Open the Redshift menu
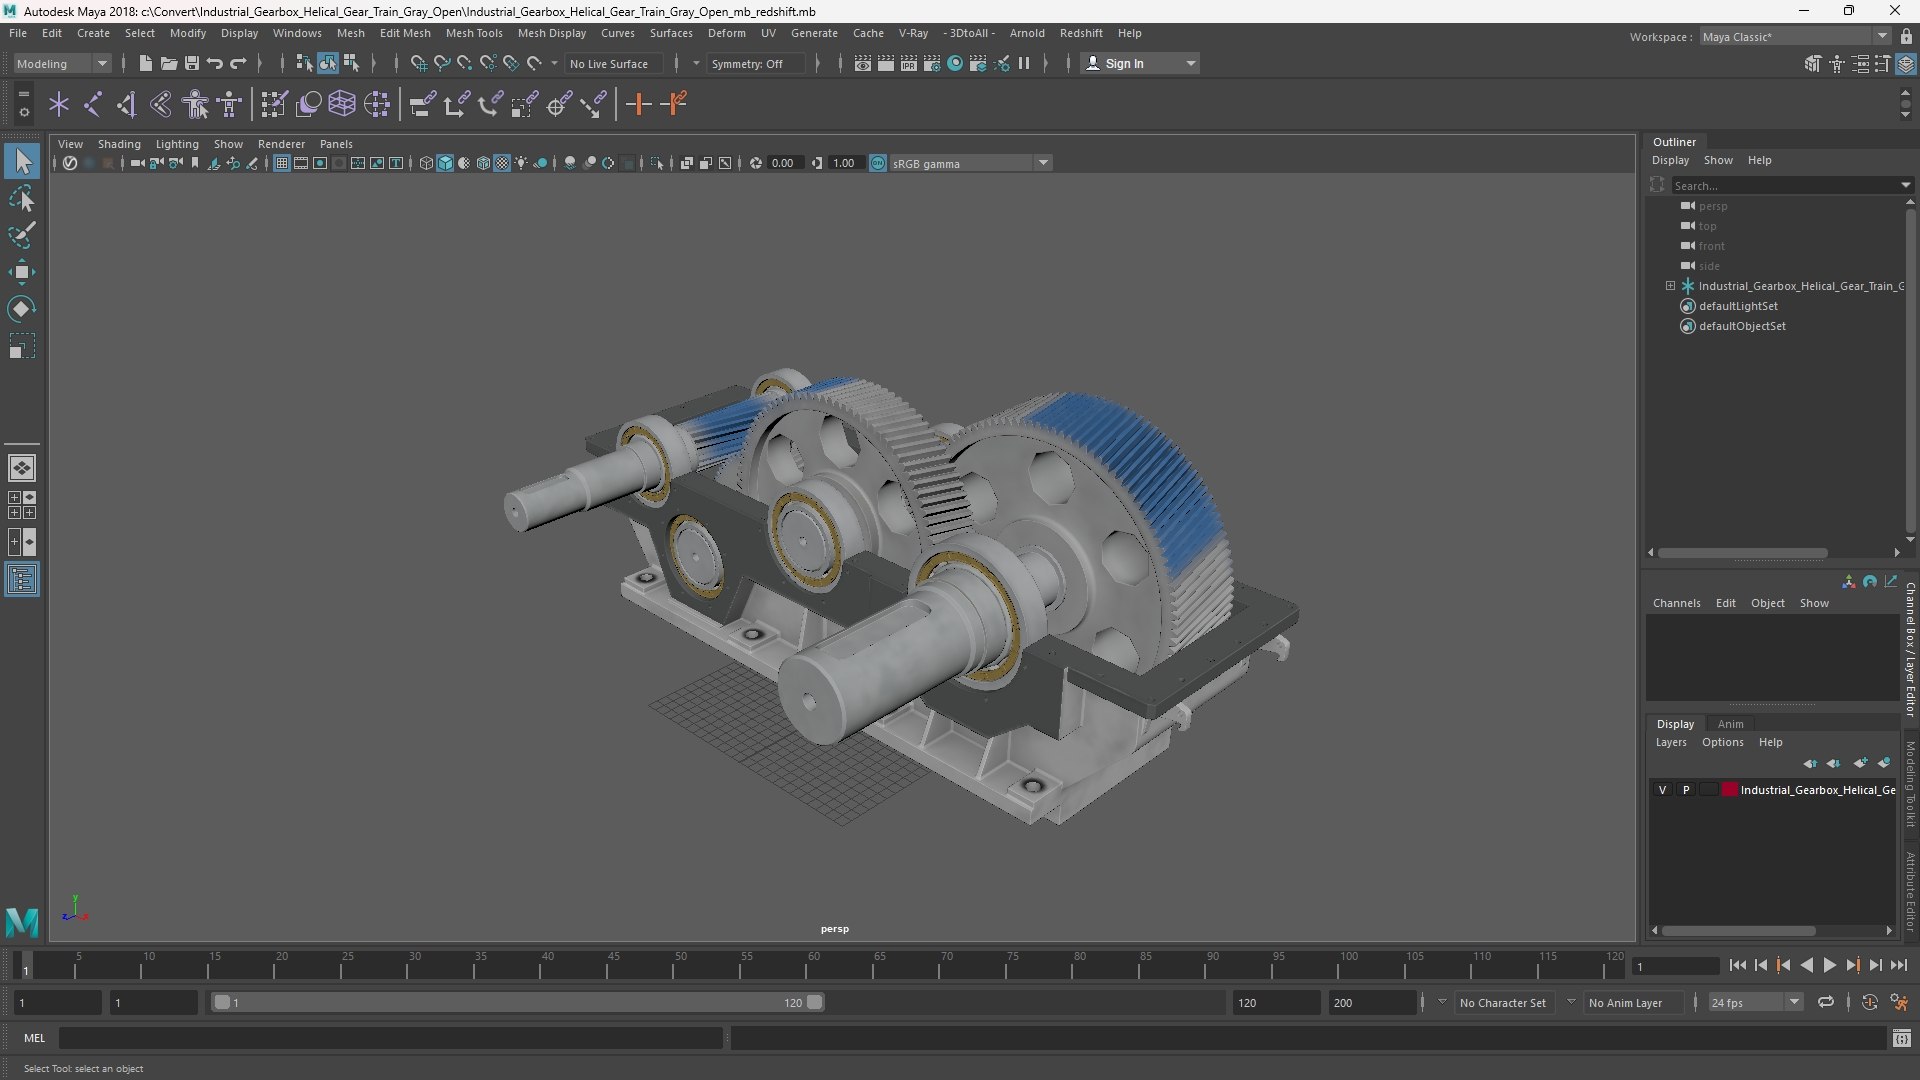Viewport: 1920px width, 1080px height. coord(1081,33)
